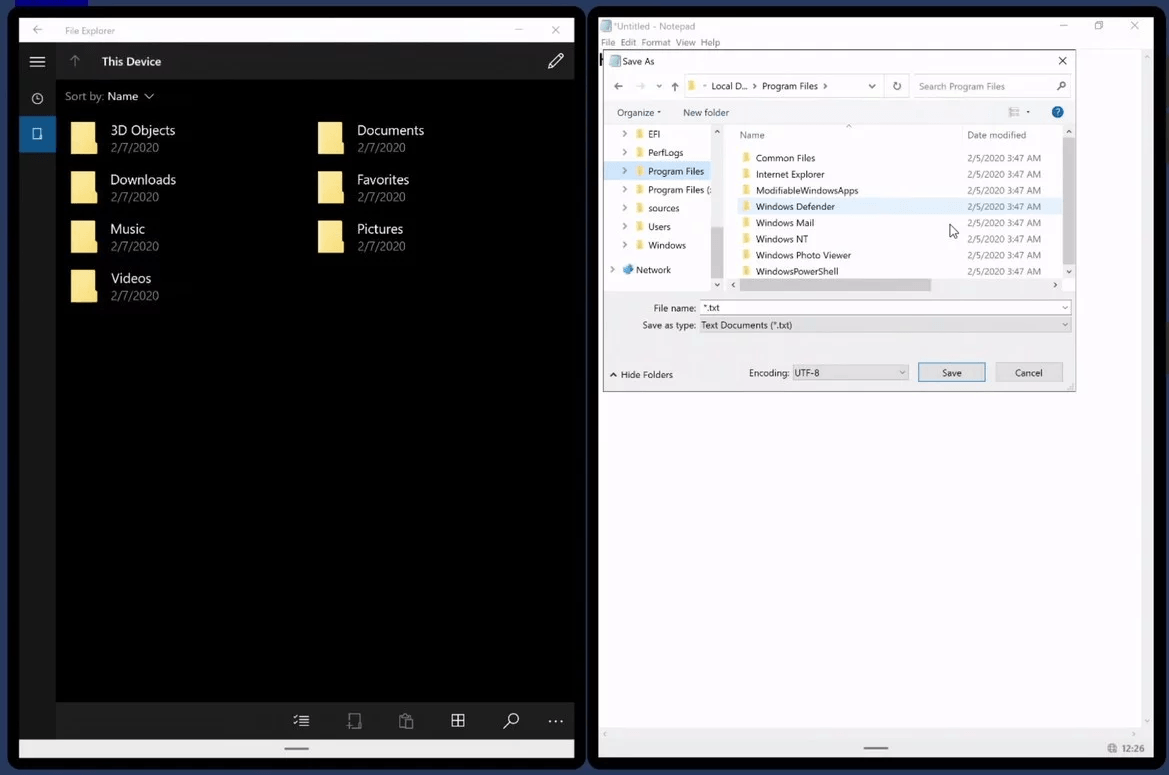Open search with the magnifier icon
The width and height of the screenshot is (1169, 775).
[x=511, y=721]
